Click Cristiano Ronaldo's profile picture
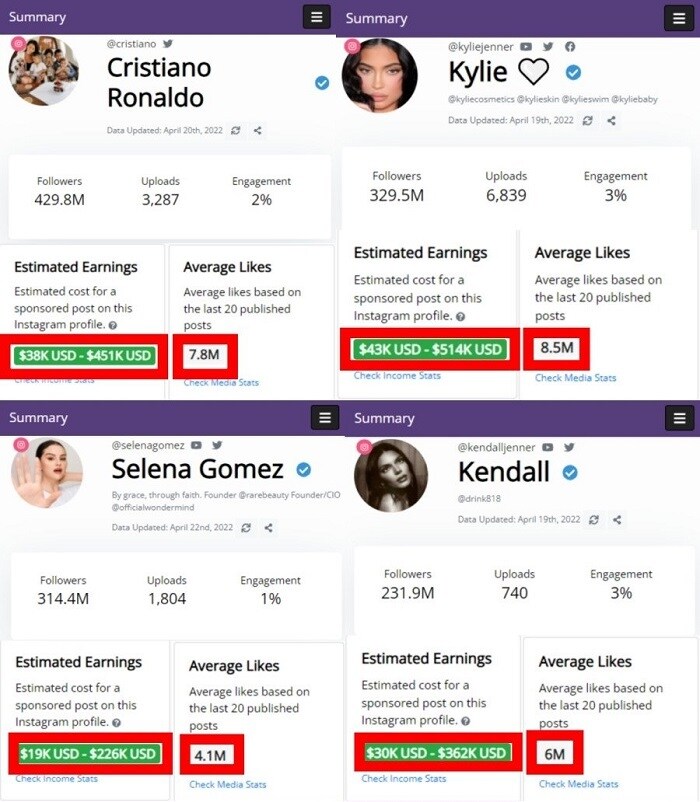Image resolution: width=700 pixels, height=802 pixels. coord(43,72)
